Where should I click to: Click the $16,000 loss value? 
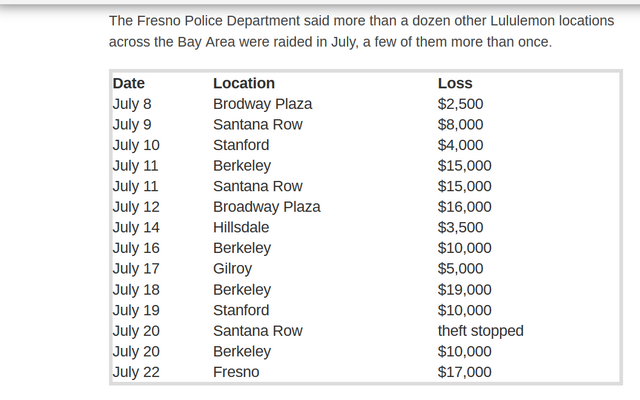[464, 207]
